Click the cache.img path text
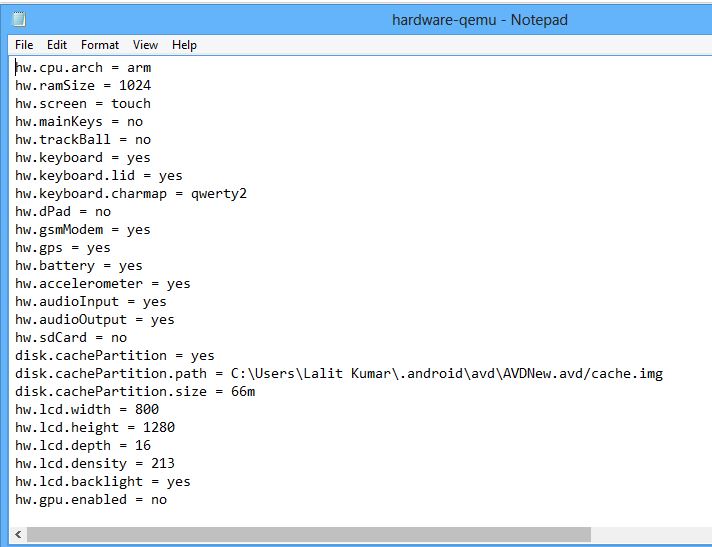The image size is (712, 547). pyautogui.click(x=631, y=374)
